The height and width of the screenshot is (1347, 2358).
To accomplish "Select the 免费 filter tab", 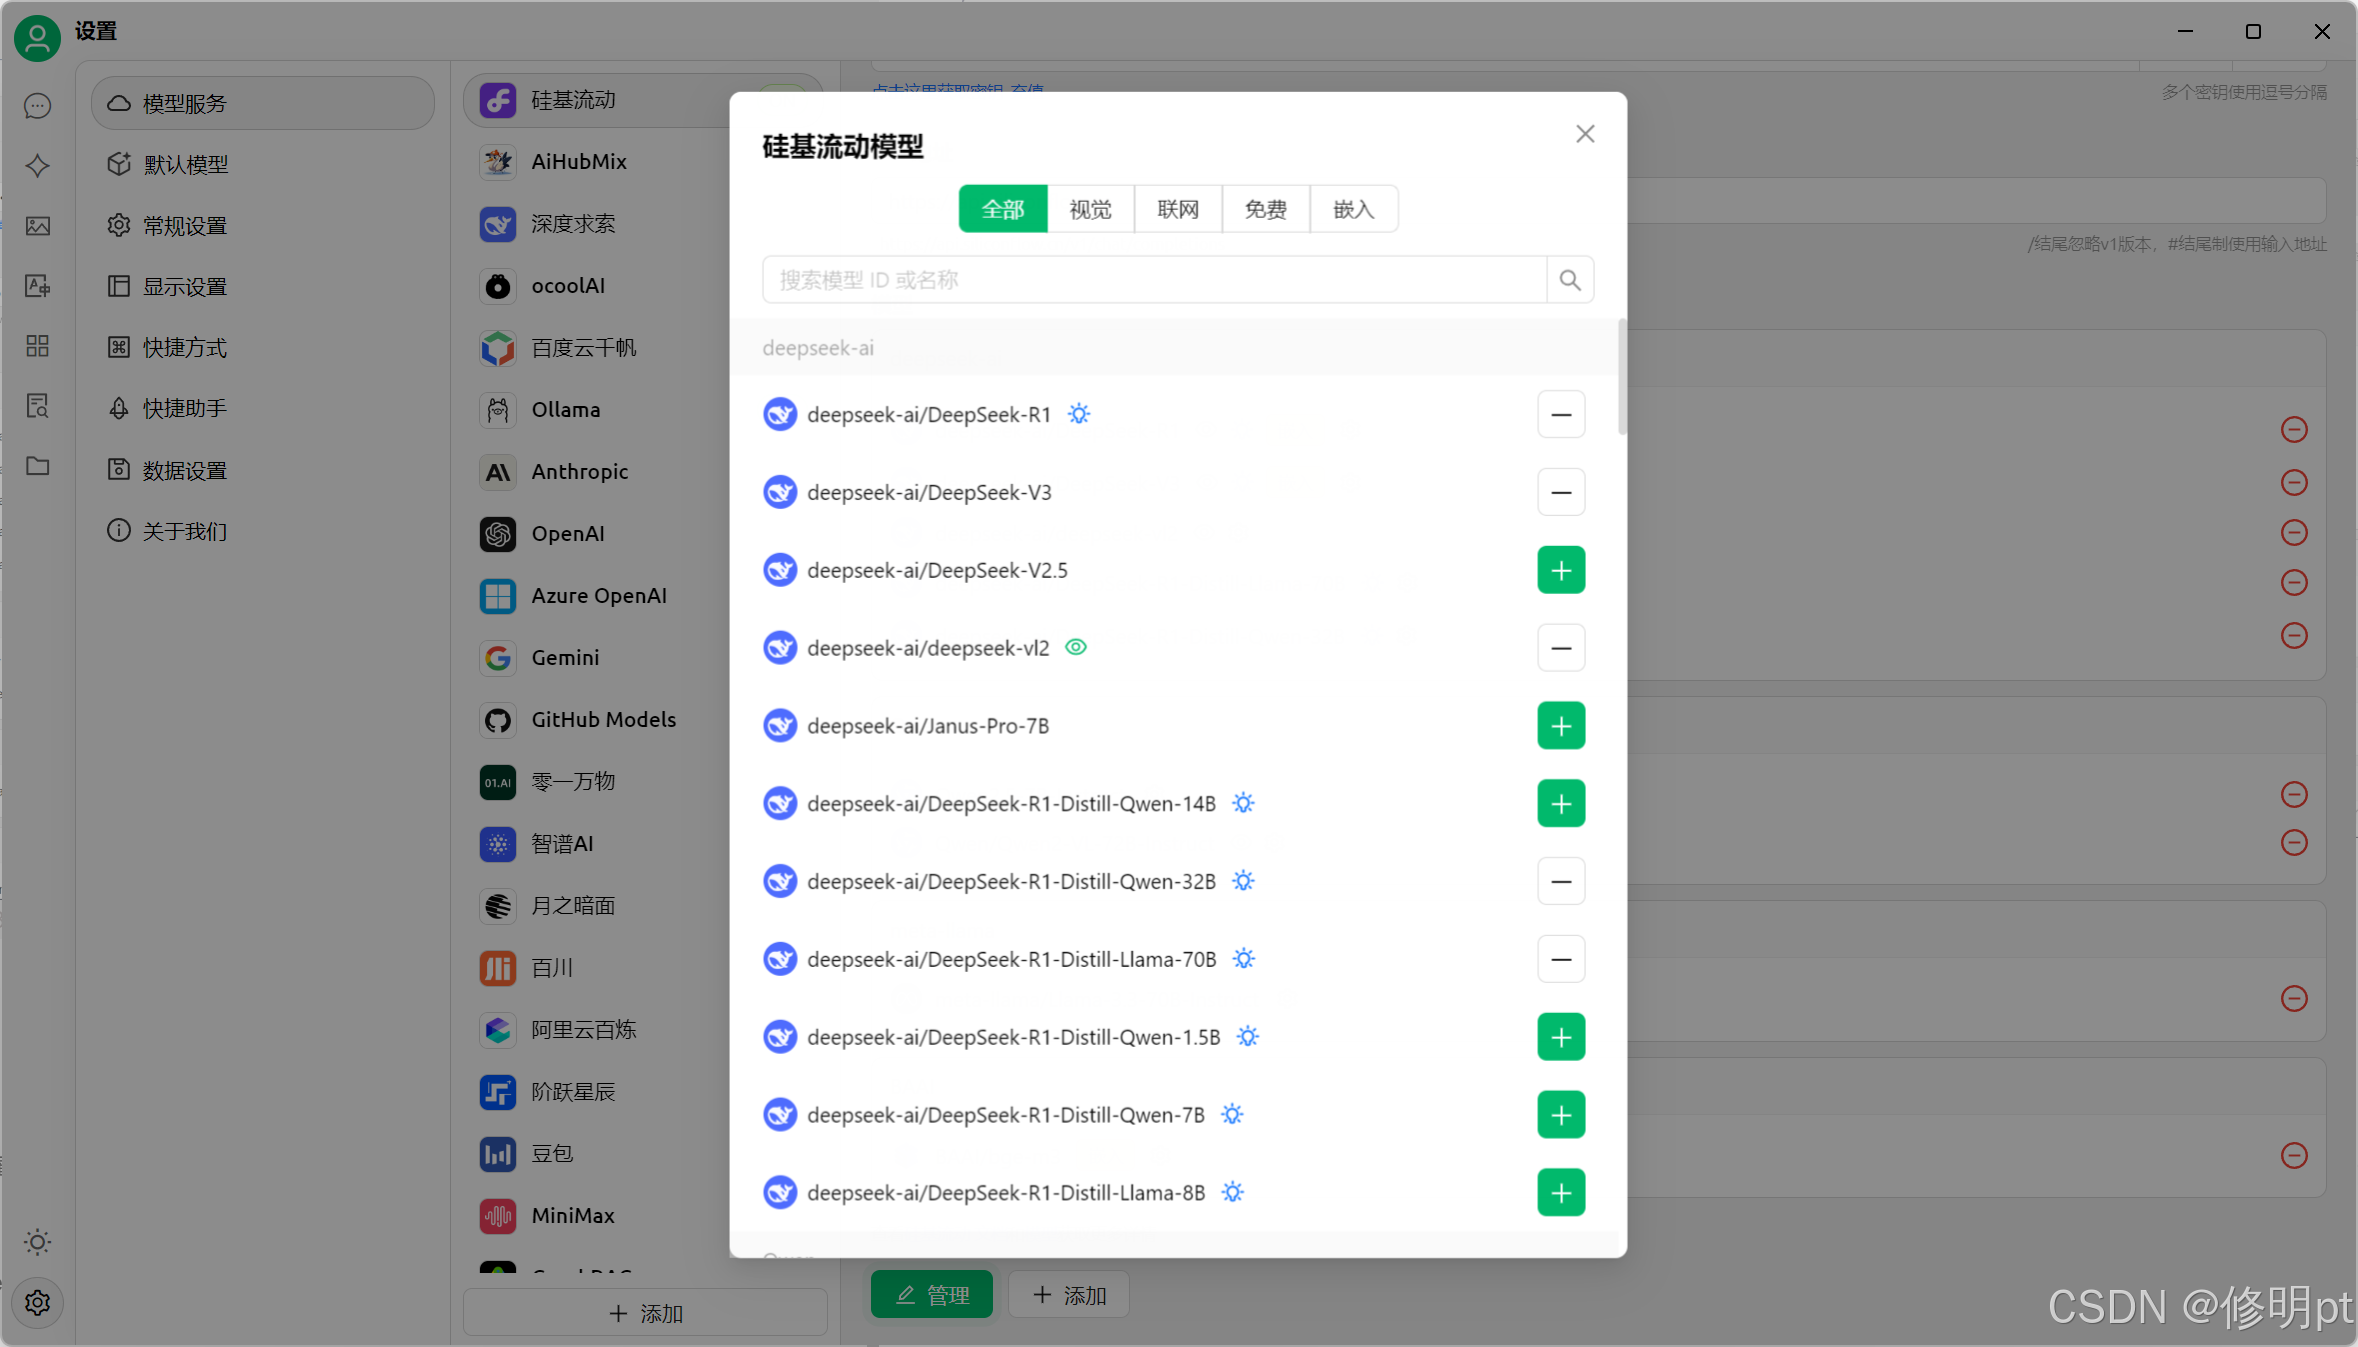I will click(x=1265, y=209).
